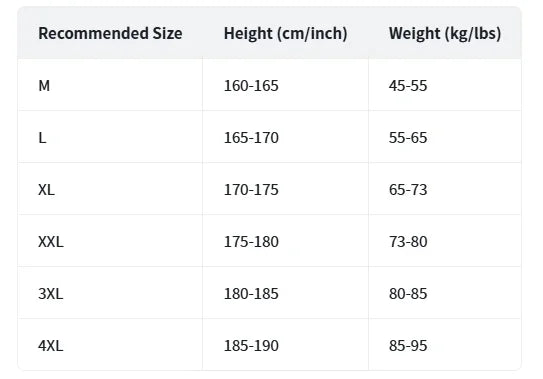The height and width of the screenshot is (379, 543).
Task: Click the Weight (kg/lbs) column header
Action: pos(445,34)
